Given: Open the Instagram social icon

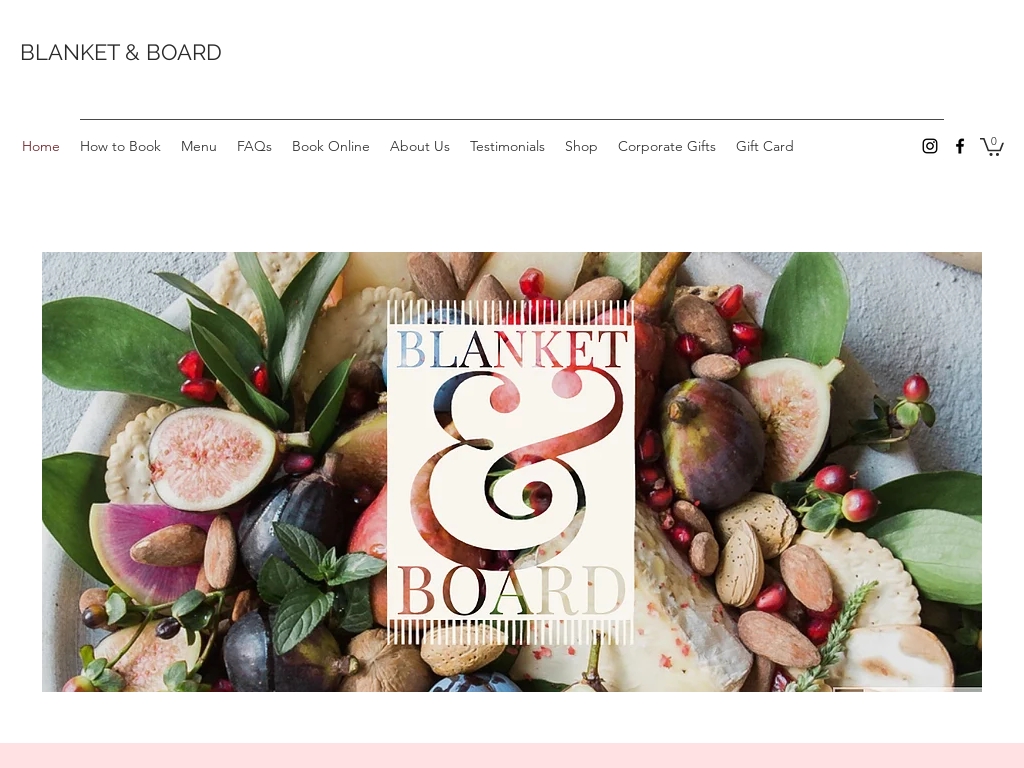Looking at the screenshot, I should pos(929,146).
